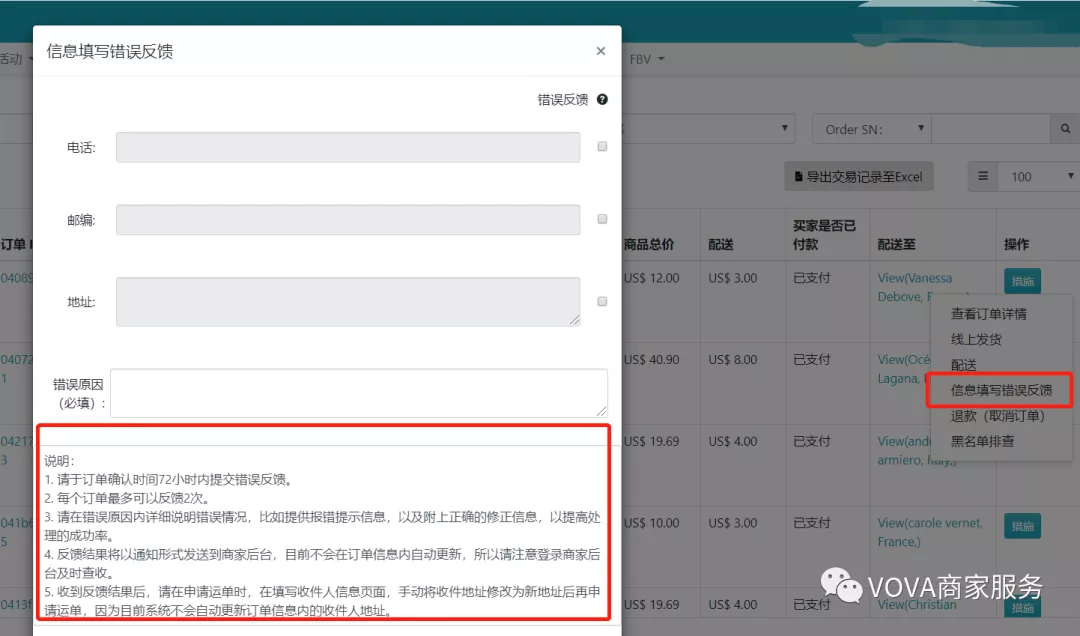Click the 操作 column header

click(1016, 244)
